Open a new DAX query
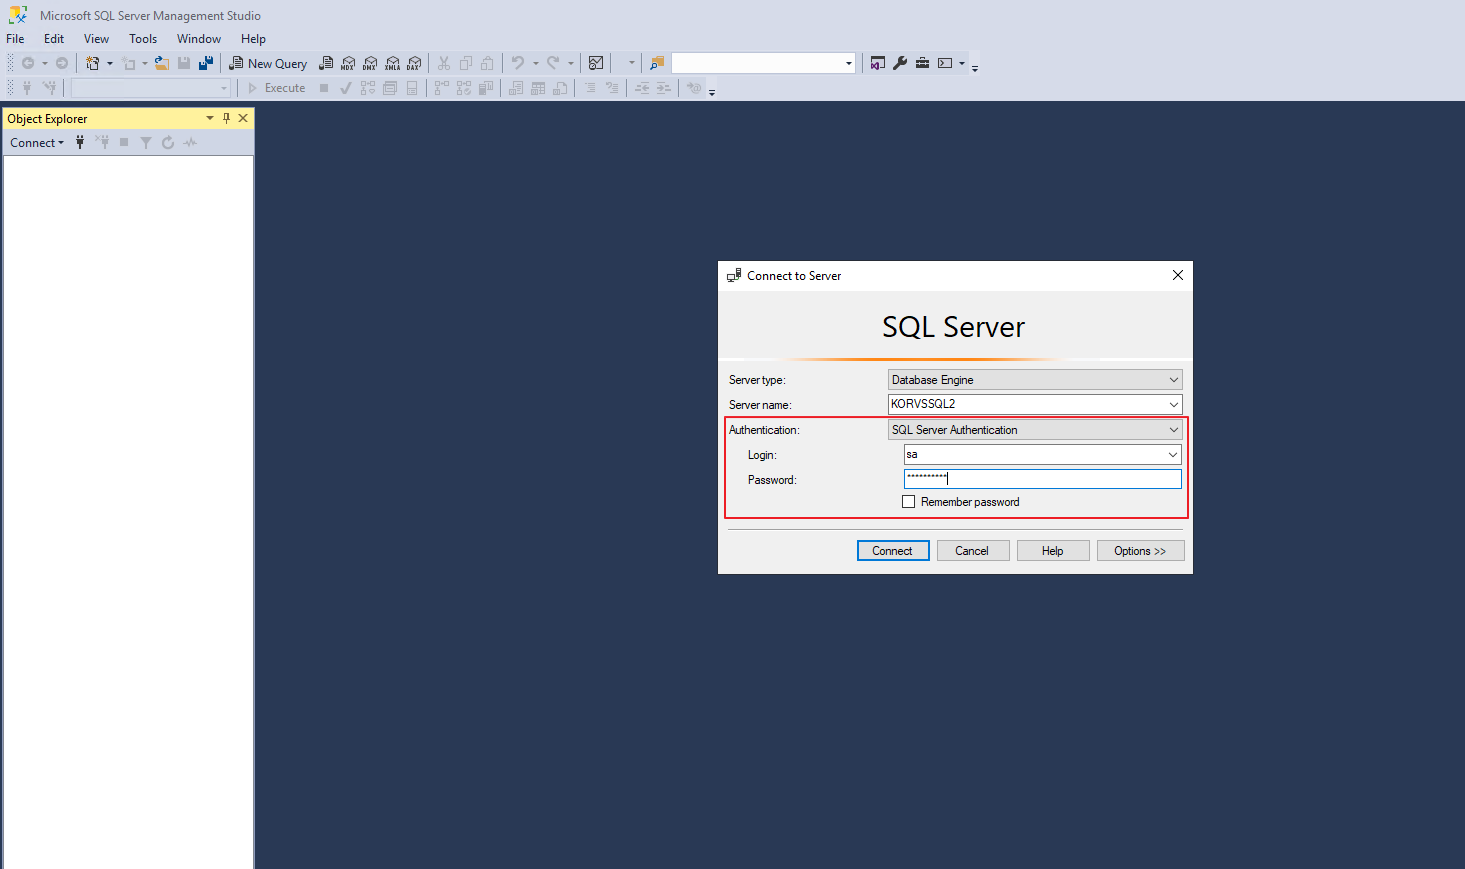1465x869 pixels. [414, 63]
